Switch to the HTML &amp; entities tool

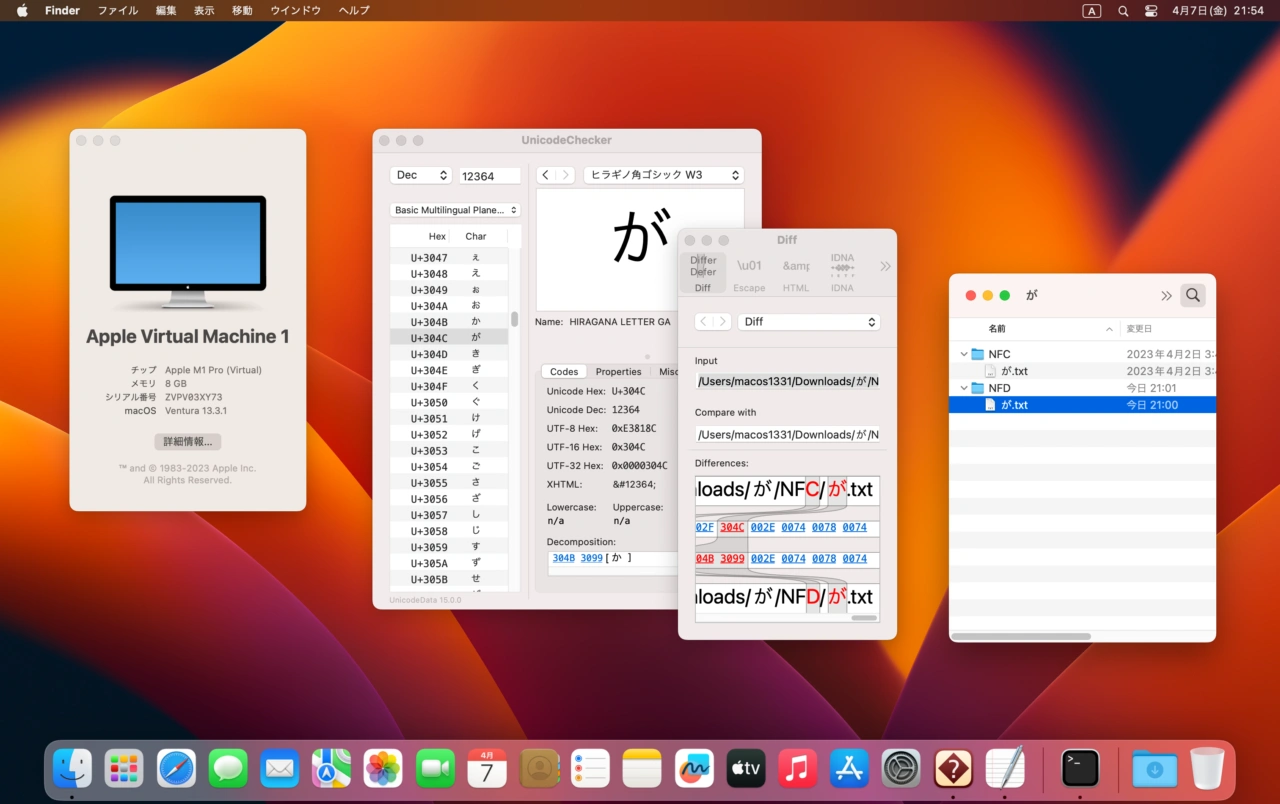[x=796, y=272]
